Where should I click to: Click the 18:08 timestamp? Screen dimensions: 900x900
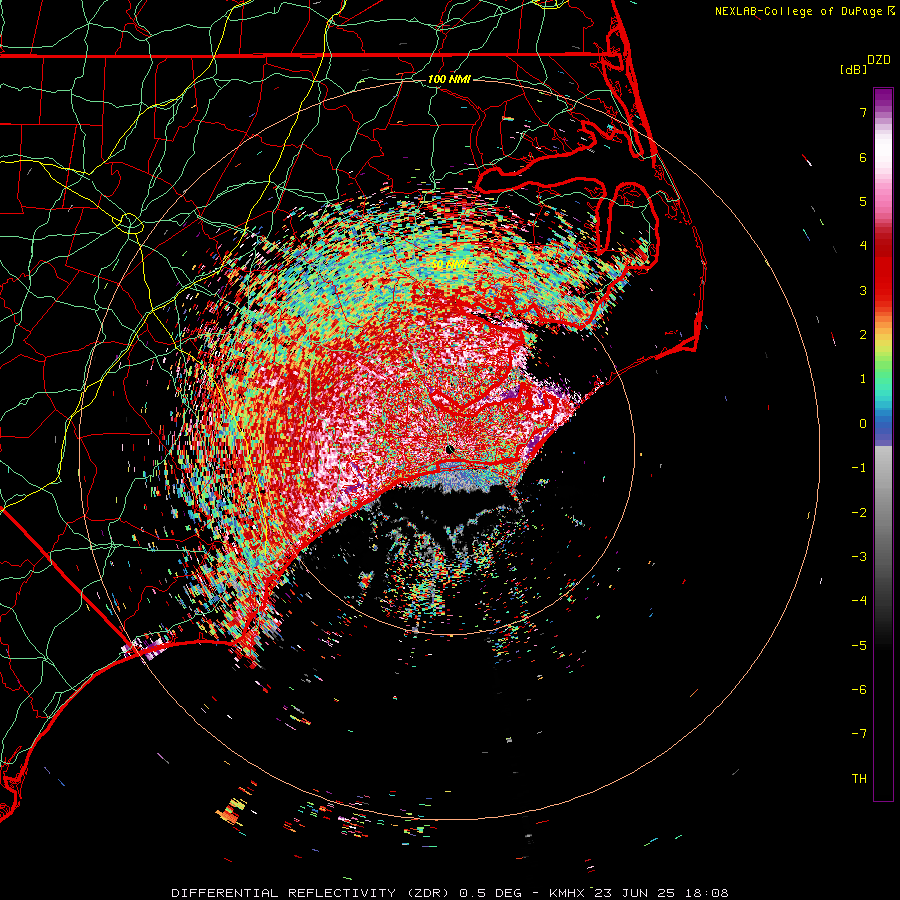point(705,893)
